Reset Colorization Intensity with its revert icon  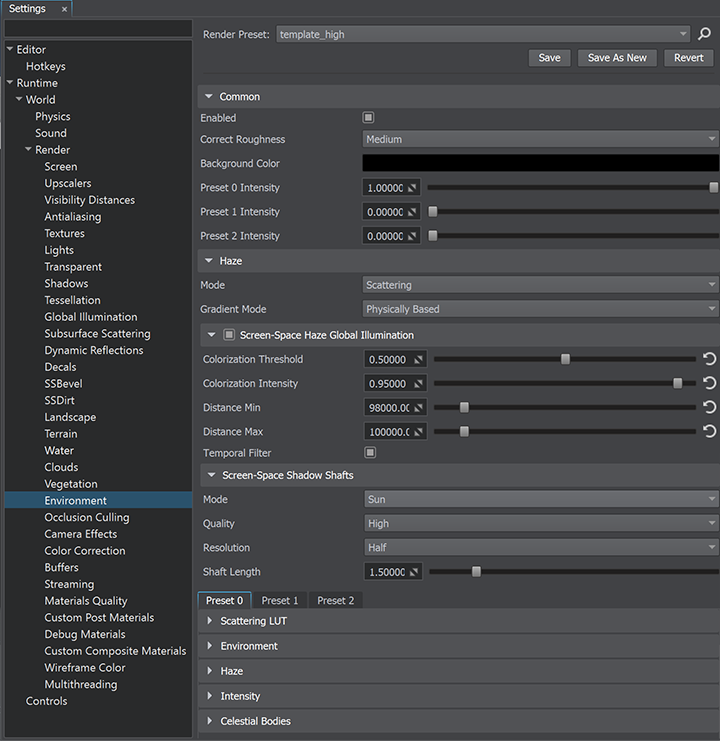(x=710, y=383)
